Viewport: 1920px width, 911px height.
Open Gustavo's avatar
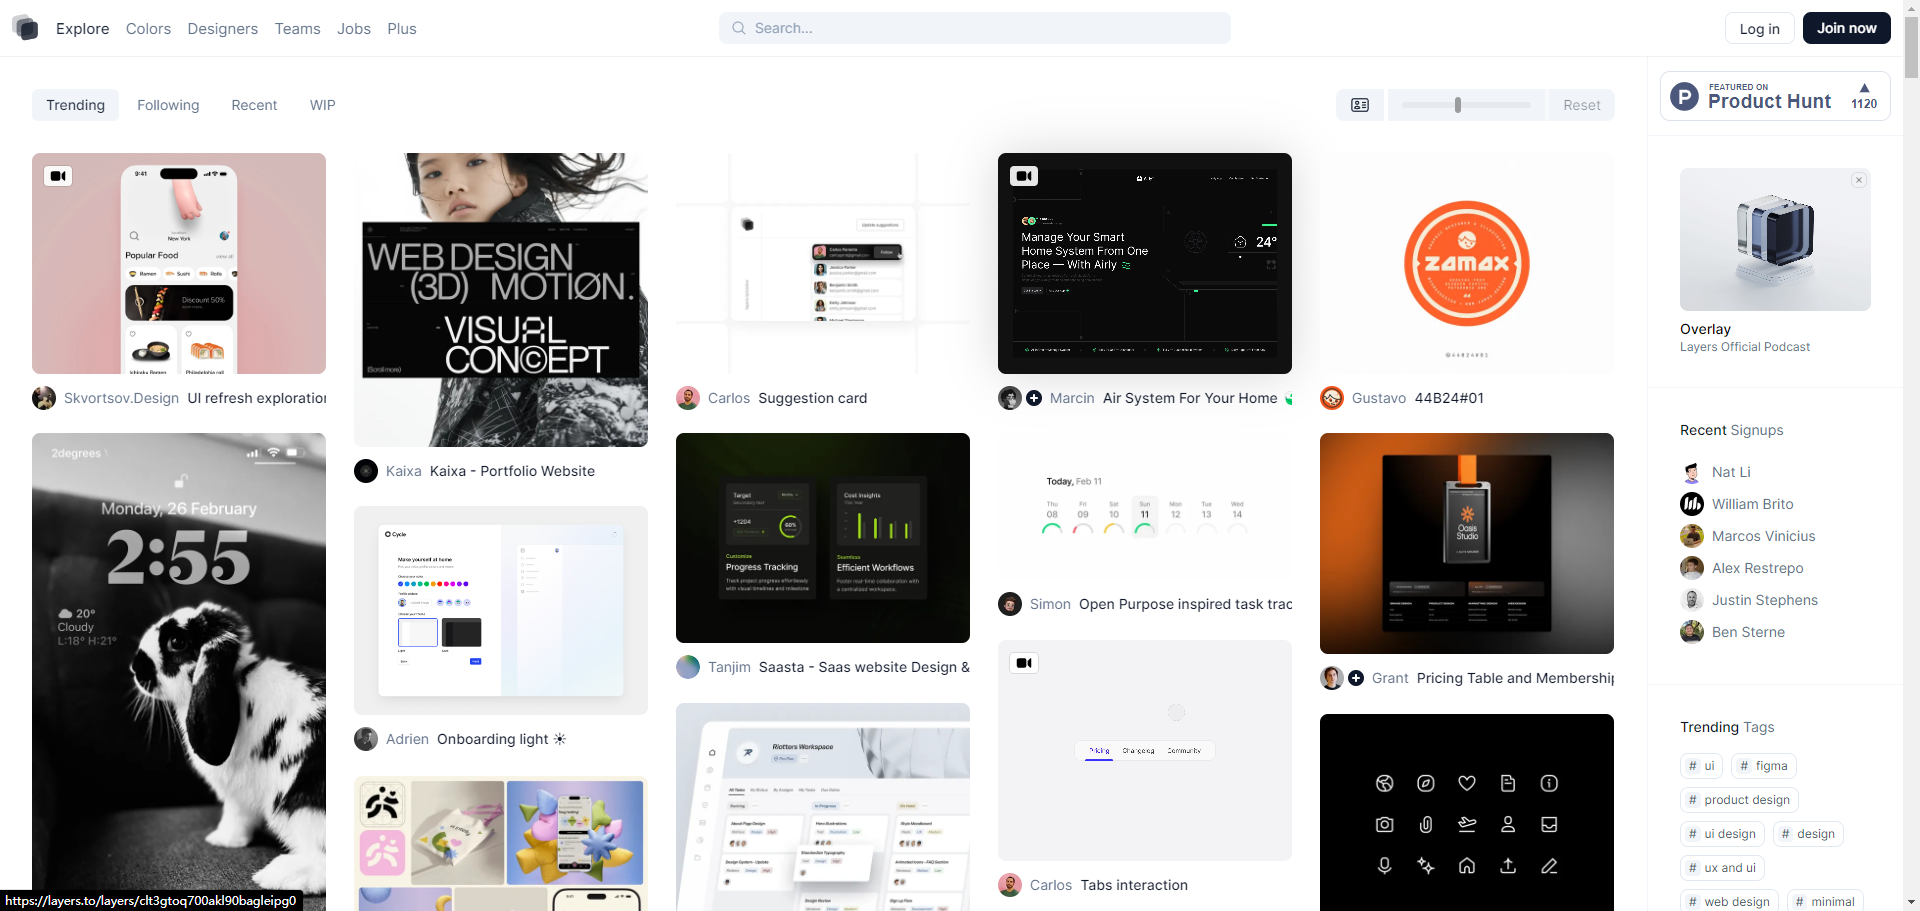pyautogui.click(x=1332, y=398)
